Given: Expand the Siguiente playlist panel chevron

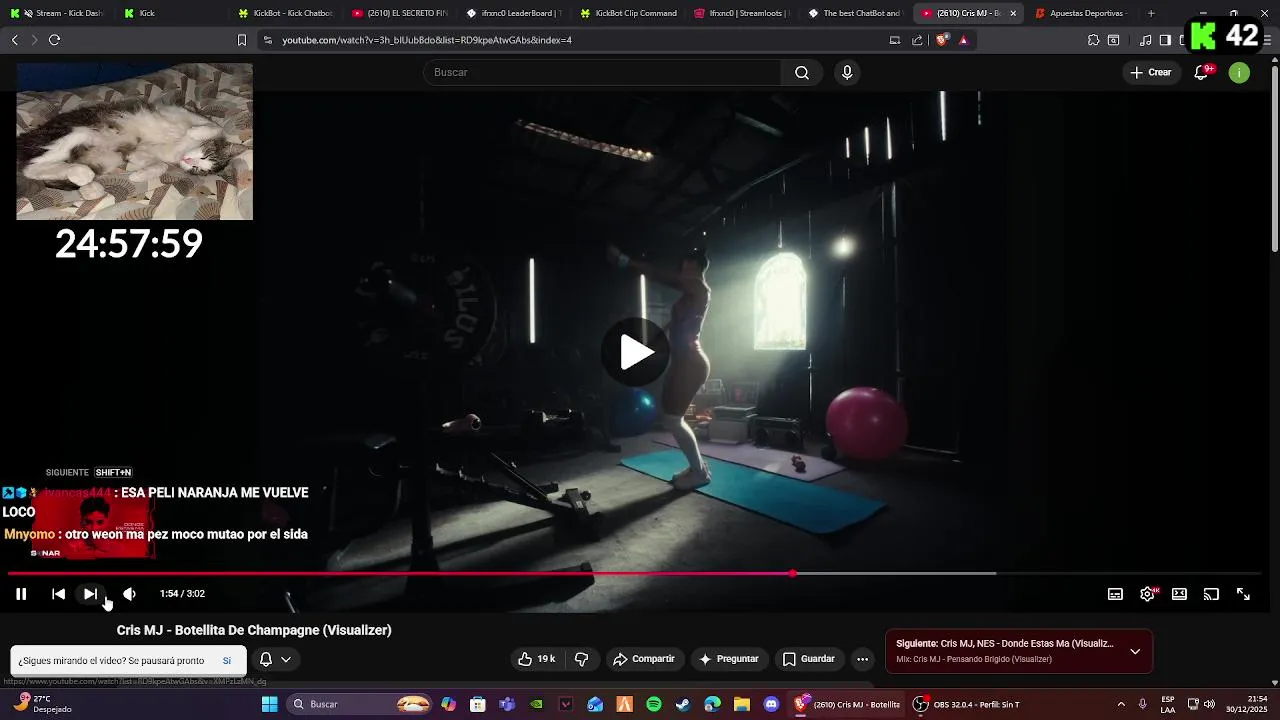Looking at the screenshot, I should [1135, 651].
